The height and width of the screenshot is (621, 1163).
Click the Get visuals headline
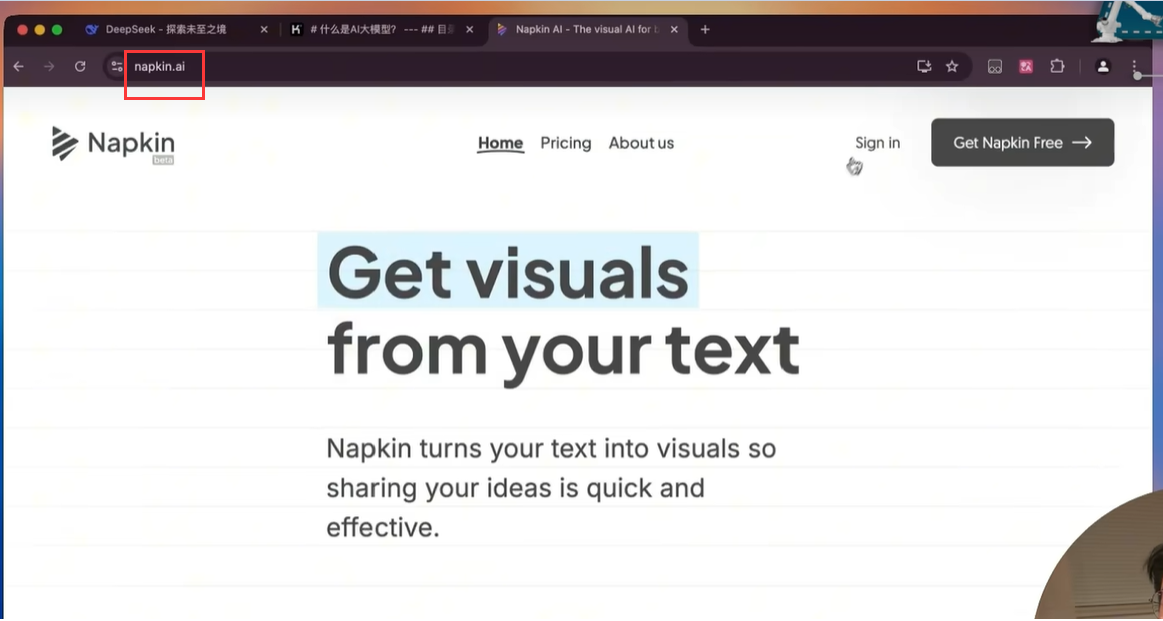point(508,272)
